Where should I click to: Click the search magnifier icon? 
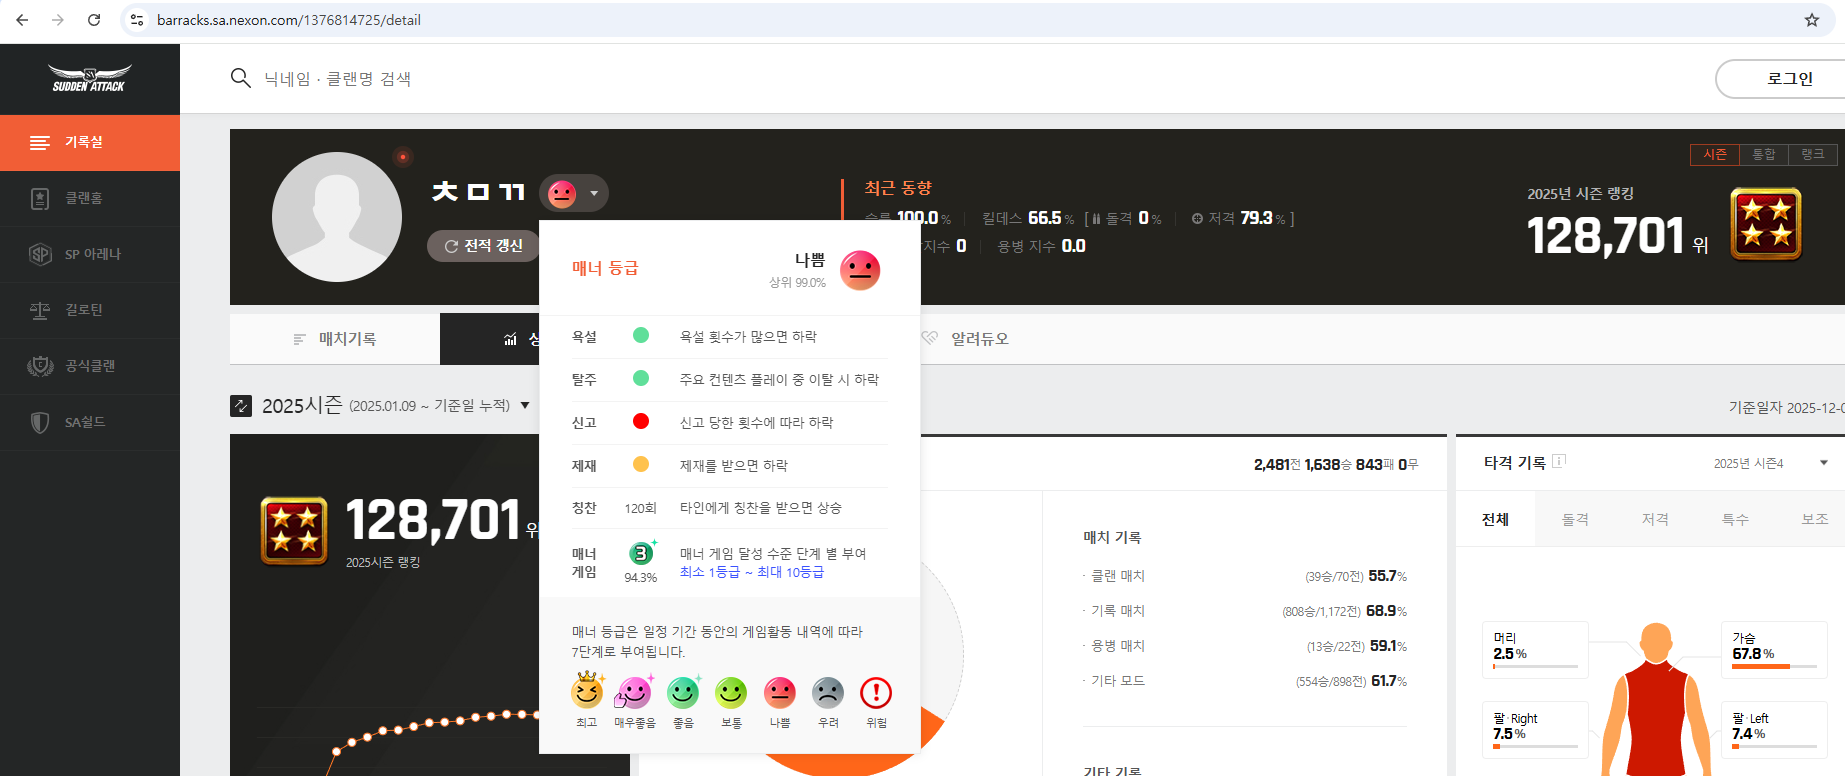pos(240,78)
